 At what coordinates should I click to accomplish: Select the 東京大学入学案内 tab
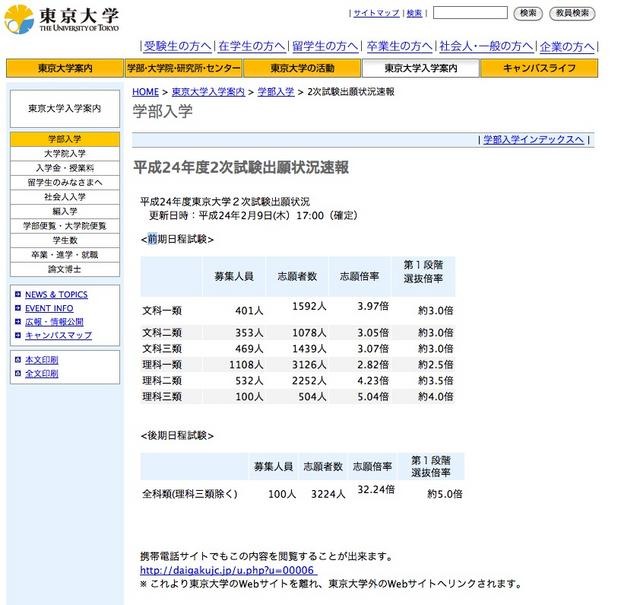click(x=421, y=68)
